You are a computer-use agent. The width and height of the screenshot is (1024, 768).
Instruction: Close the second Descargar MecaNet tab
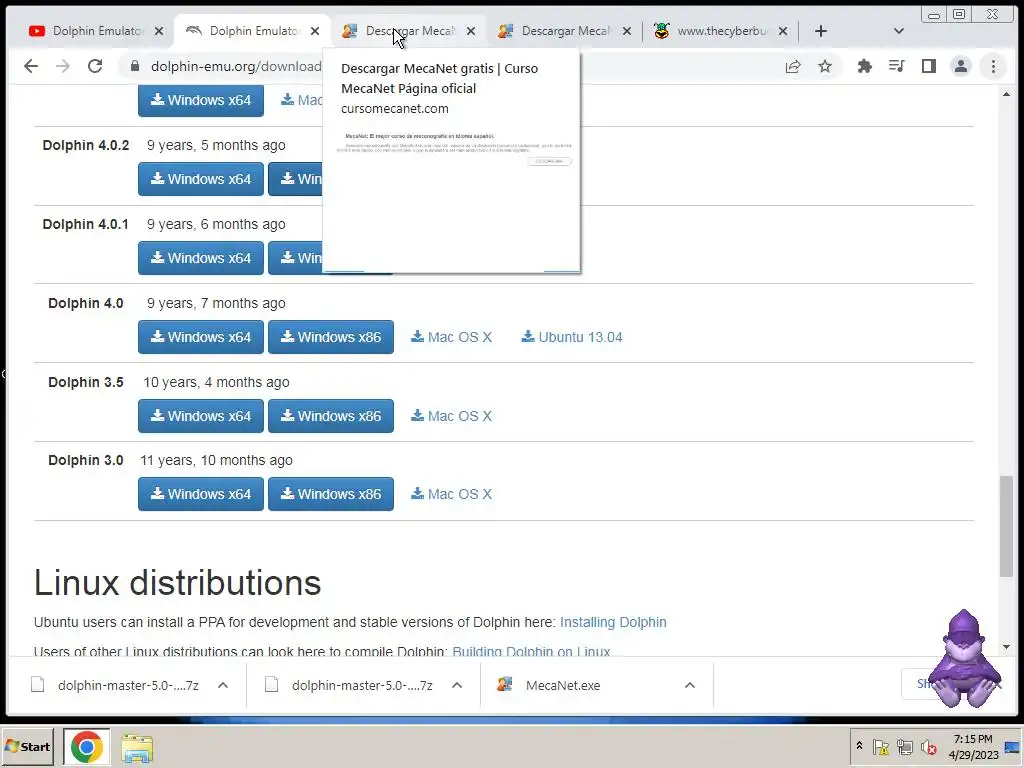pos(627,31)
